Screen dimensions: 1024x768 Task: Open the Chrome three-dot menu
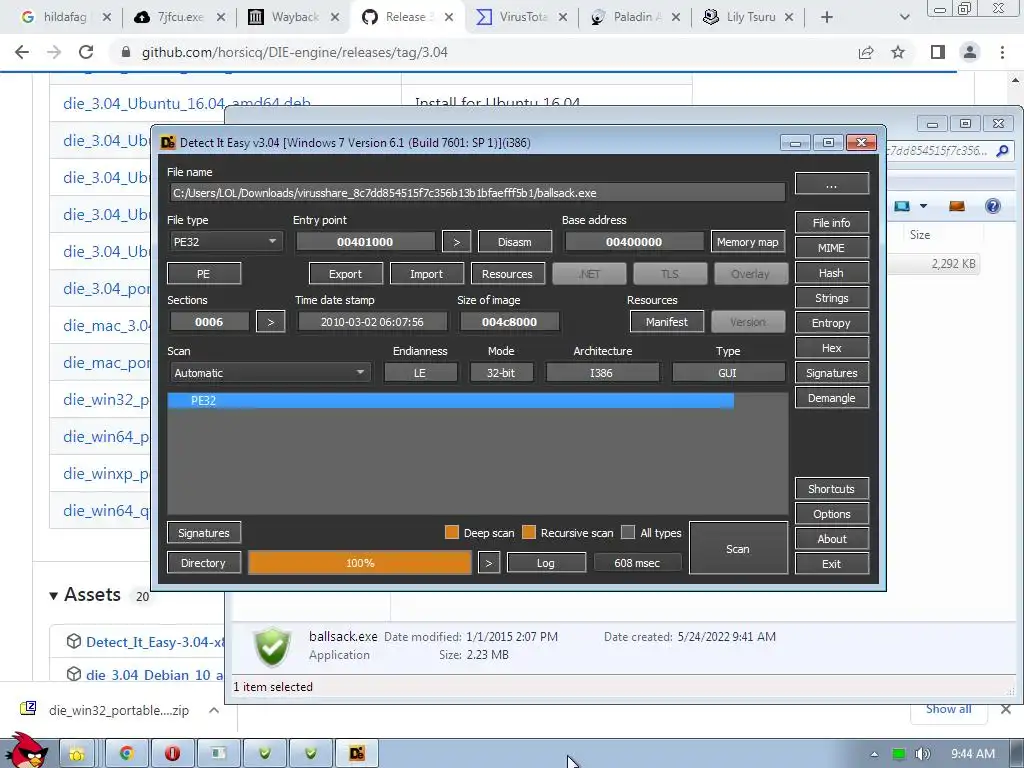pyautogui.click(x=1002, y=52)
